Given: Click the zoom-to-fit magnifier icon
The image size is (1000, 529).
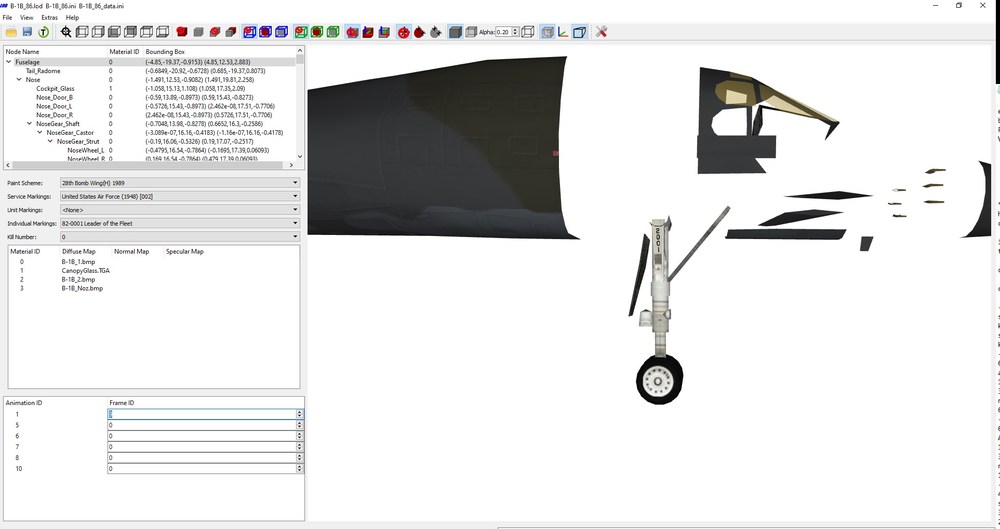Looking at the screenshot, I should coord(66,32).
